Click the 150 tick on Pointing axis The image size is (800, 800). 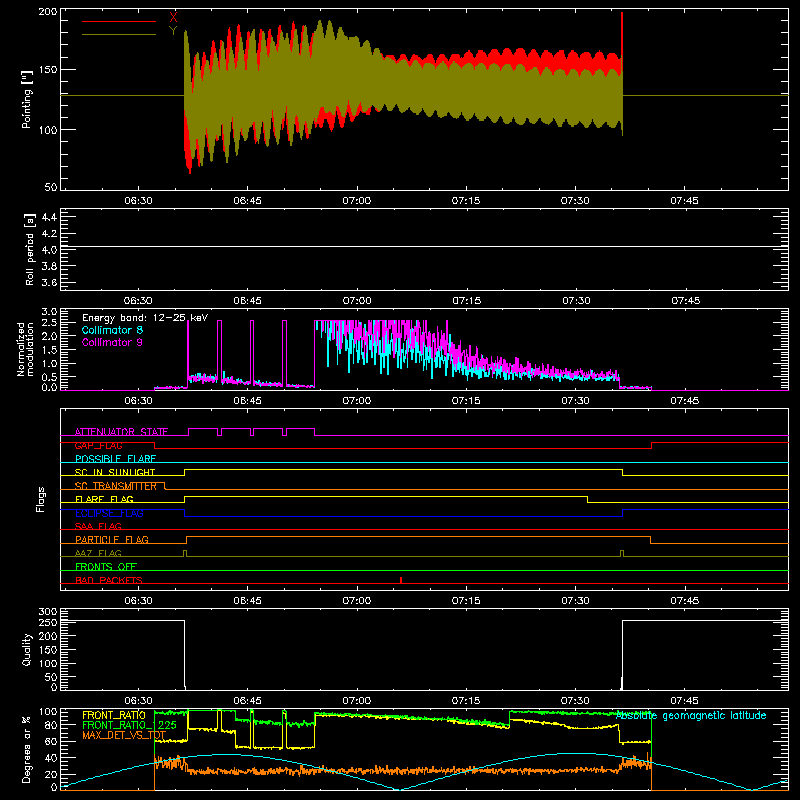coord(48,70)
